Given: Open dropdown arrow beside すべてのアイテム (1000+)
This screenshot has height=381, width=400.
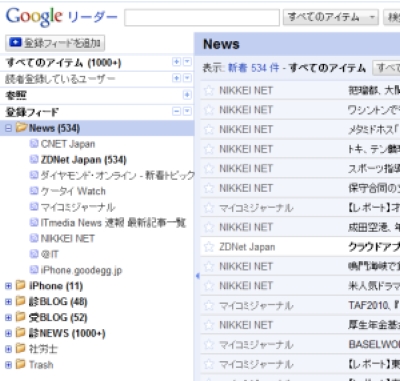Looking at the screenshot, I should (x=187, y=62).
